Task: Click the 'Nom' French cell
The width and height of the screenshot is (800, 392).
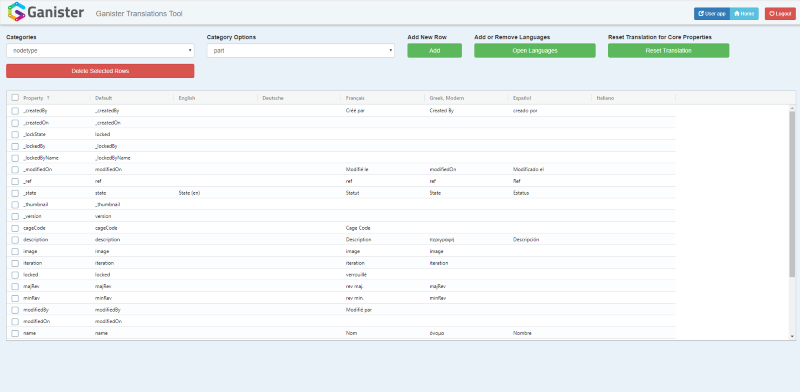Action: click(351, 333)
